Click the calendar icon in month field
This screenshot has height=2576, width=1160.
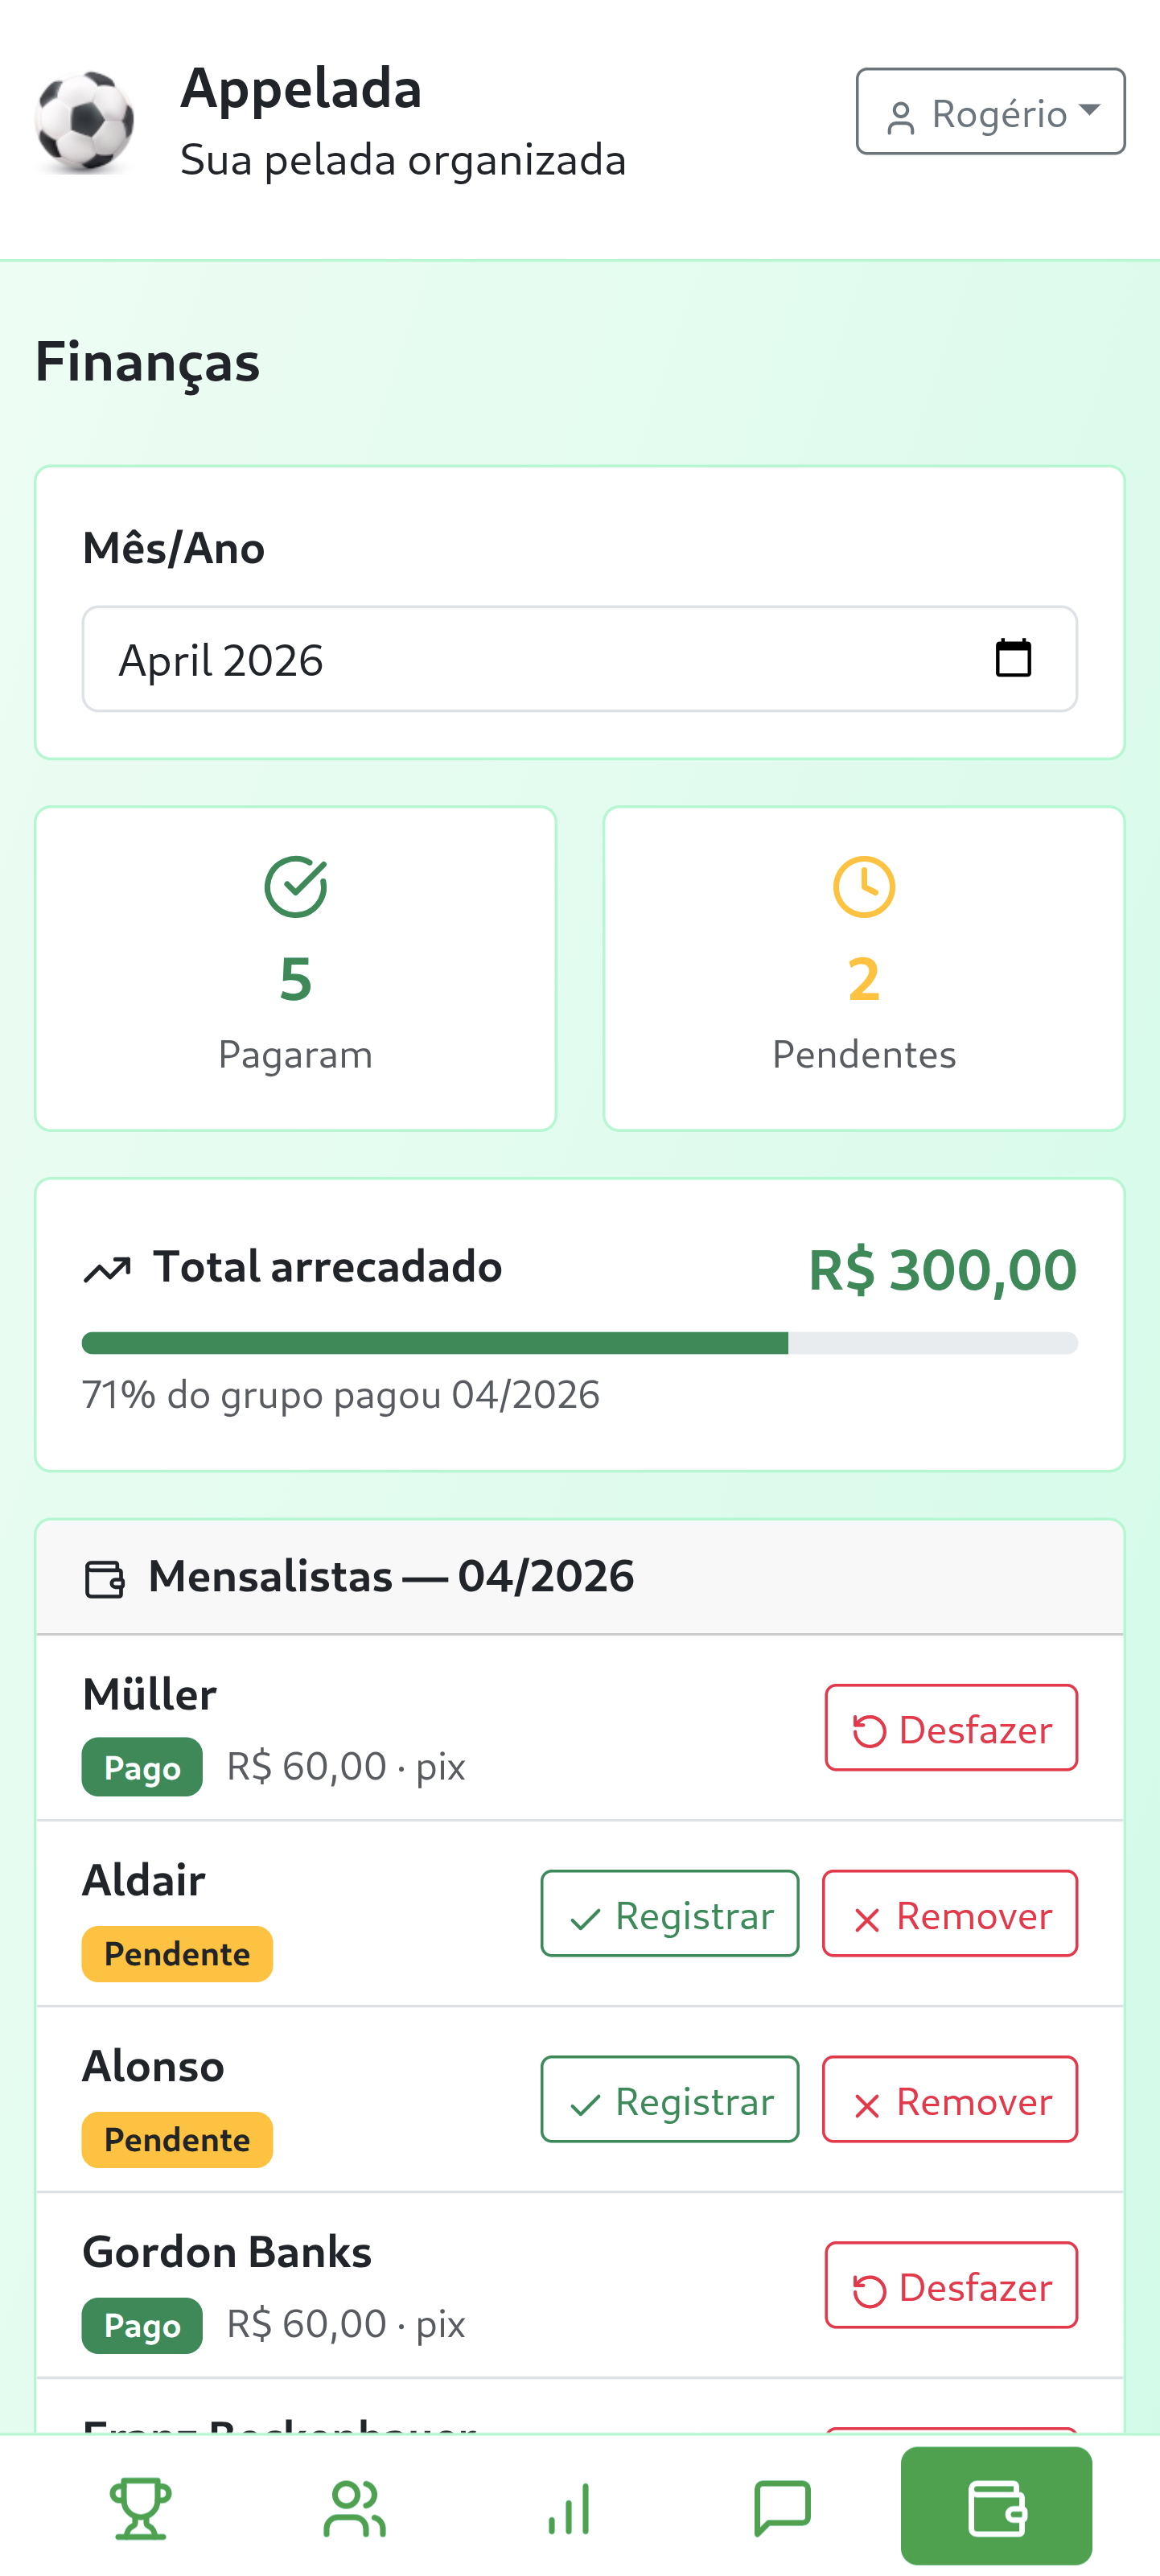point(1013,659)
